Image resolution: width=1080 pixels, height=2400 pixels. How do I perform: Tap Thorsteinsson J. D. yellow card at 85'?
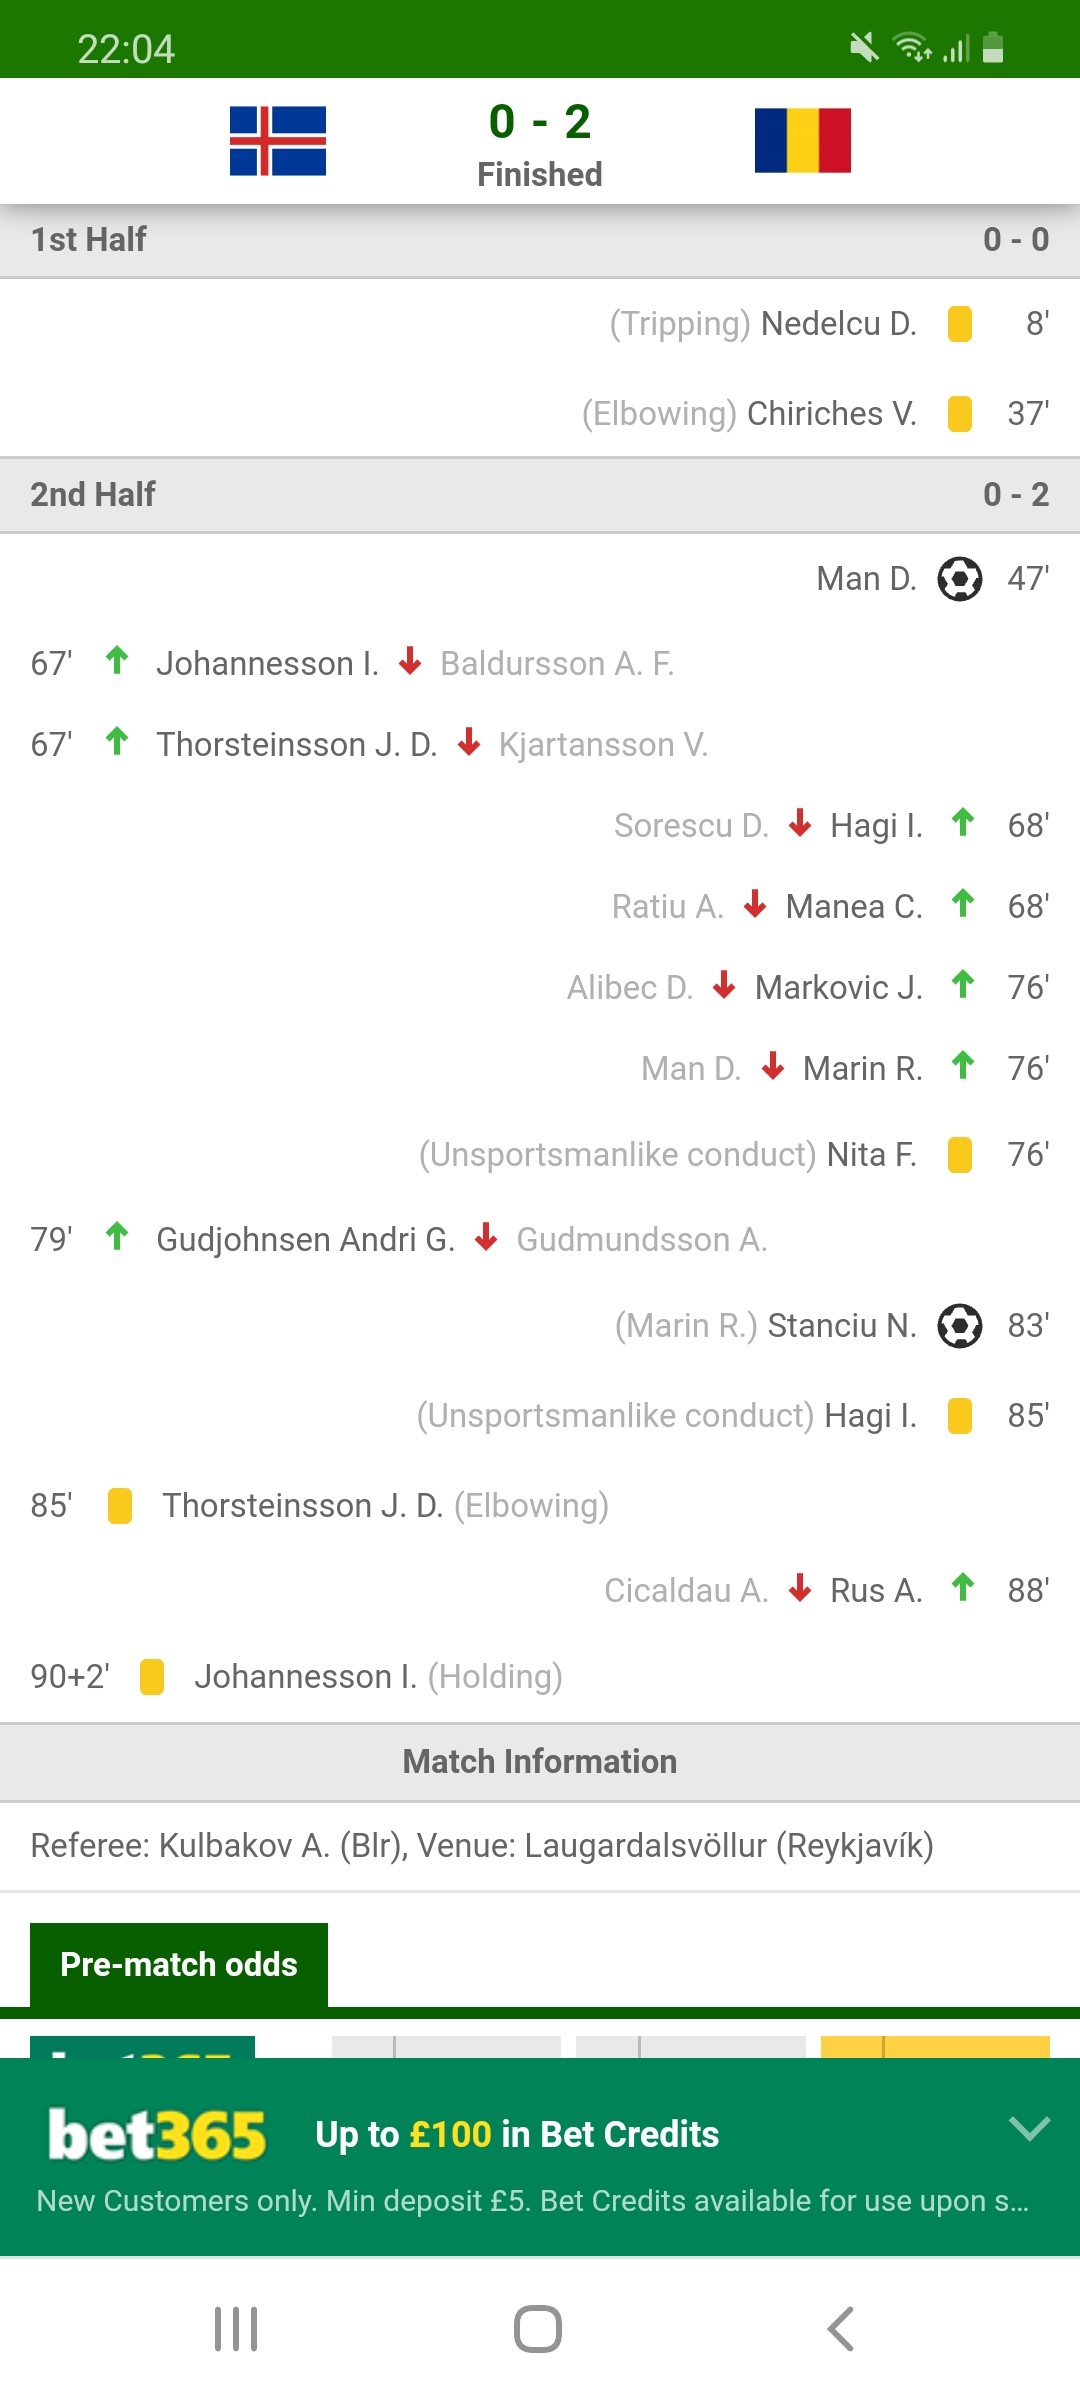click(x=120, y=1506)
